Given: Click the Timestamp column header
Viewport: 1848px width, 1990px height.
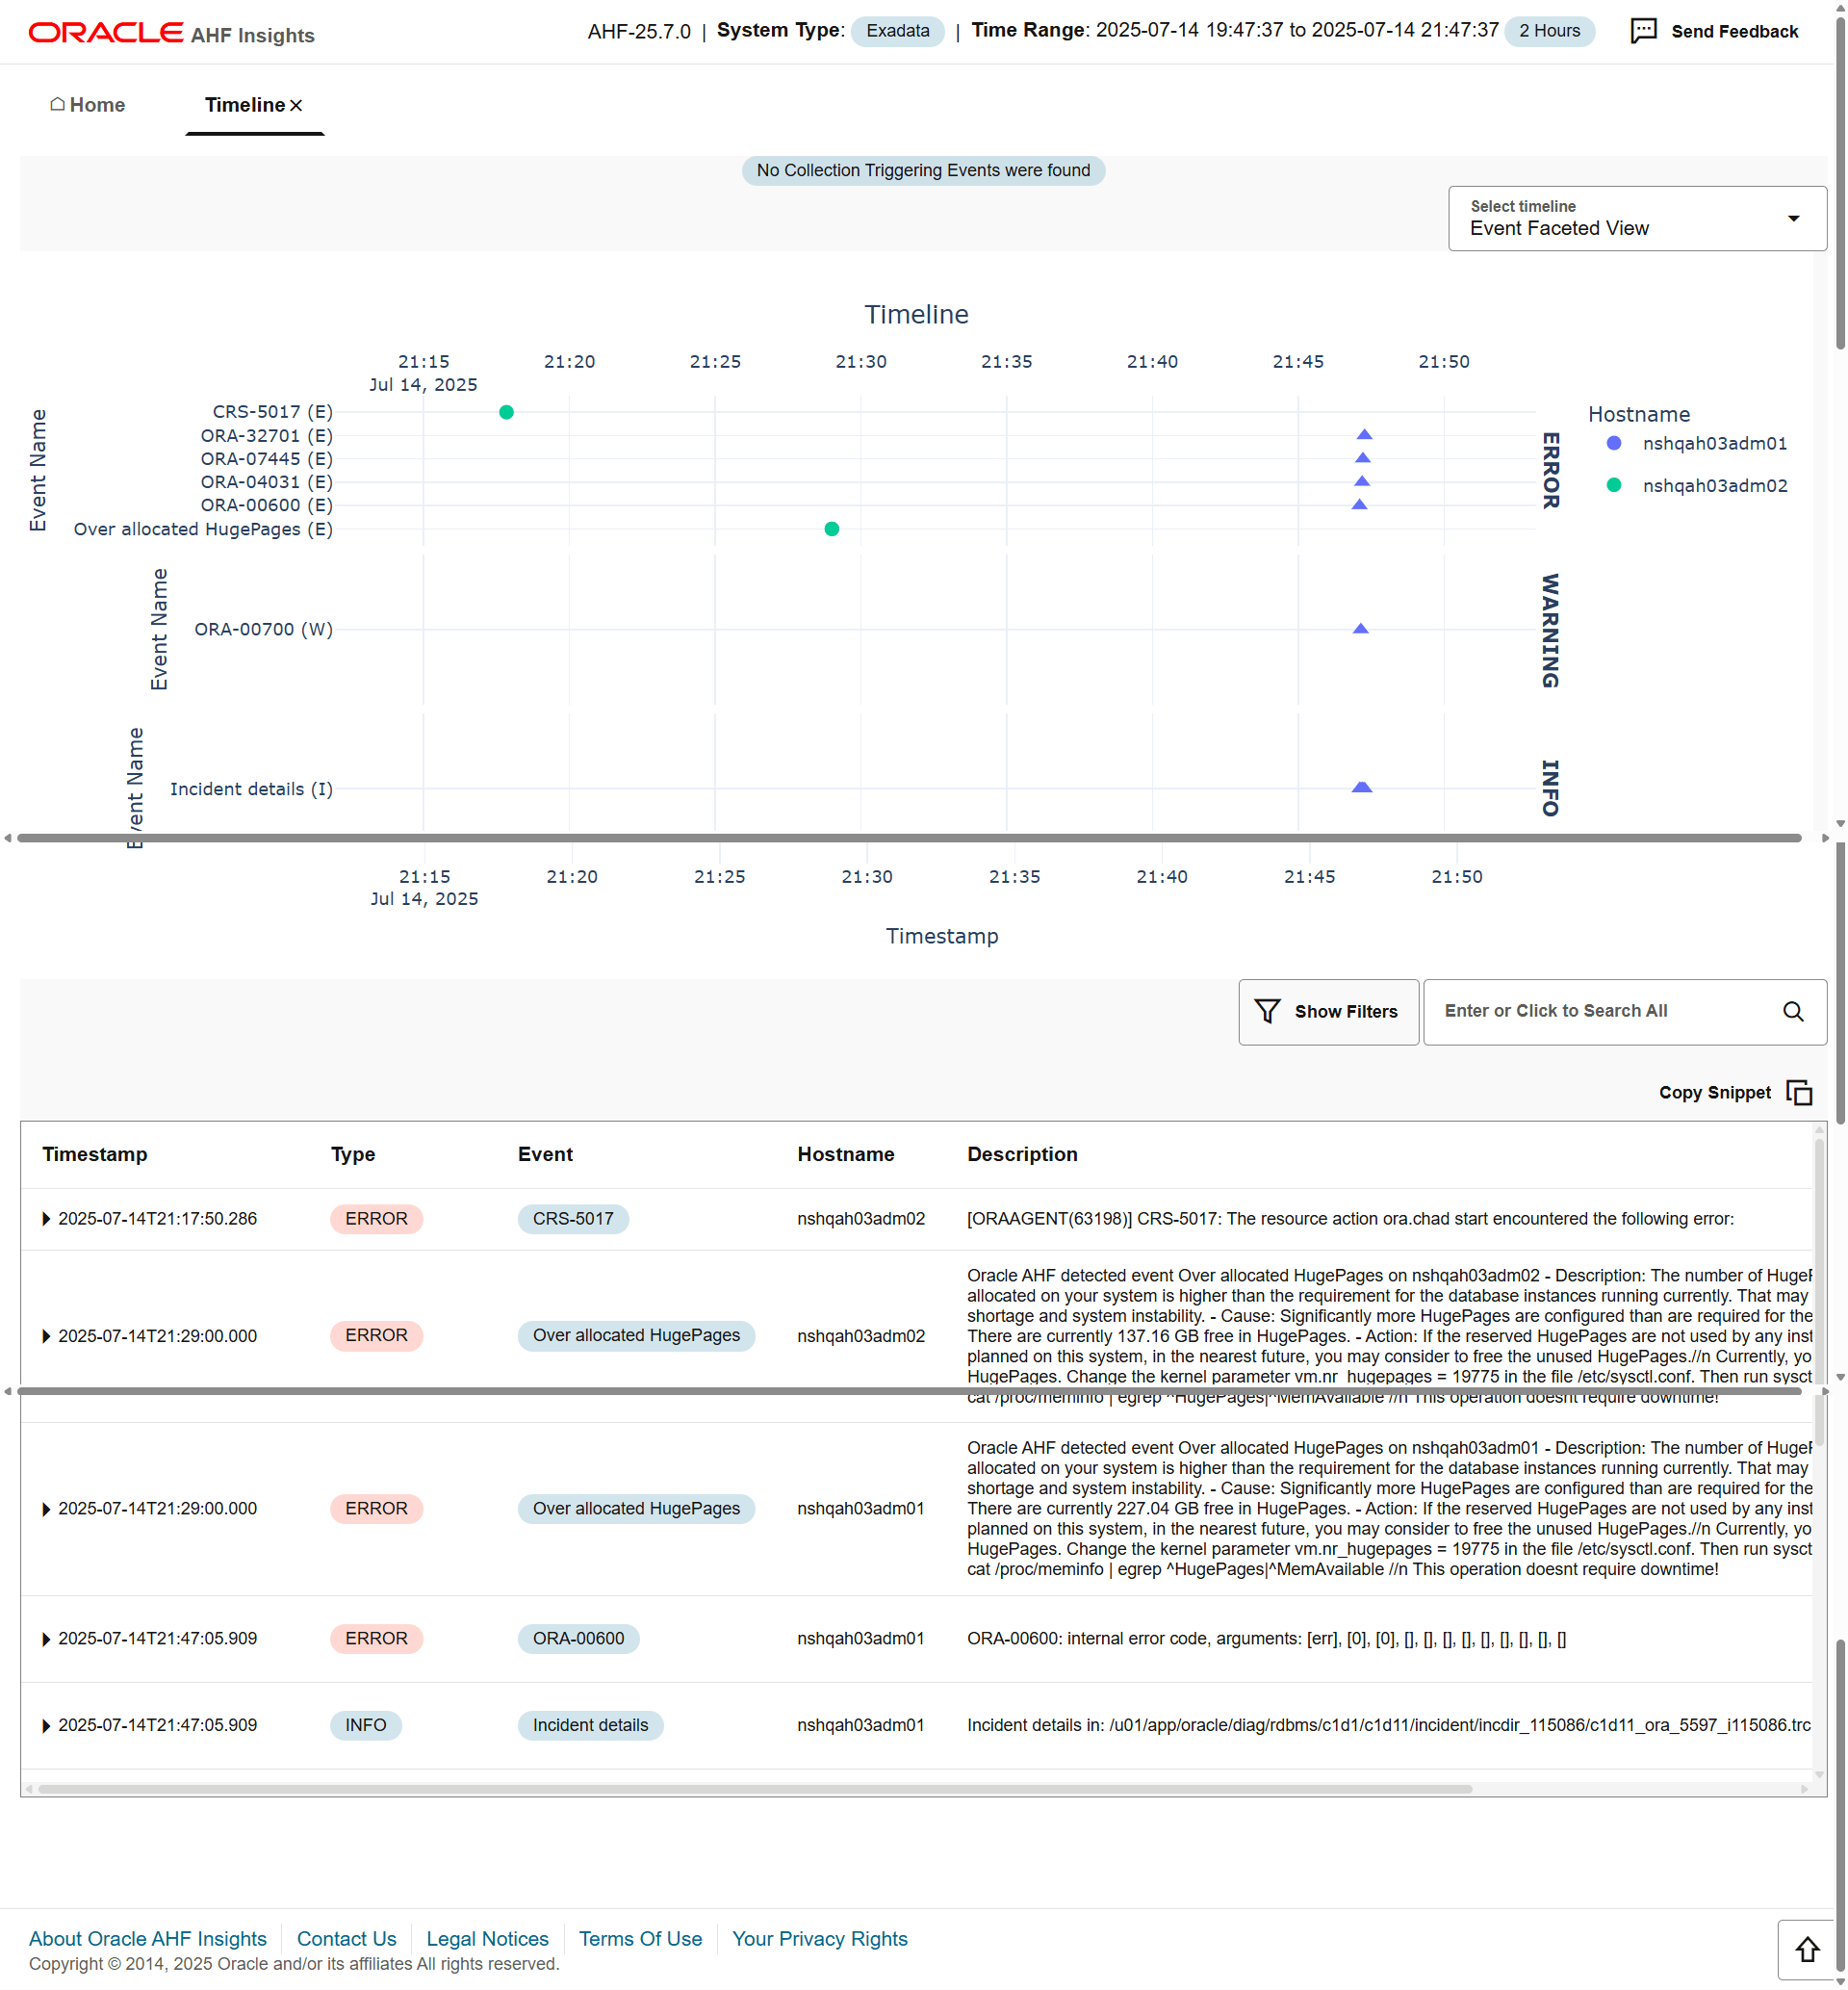Looking at the screenshot, I should 94,1154.
